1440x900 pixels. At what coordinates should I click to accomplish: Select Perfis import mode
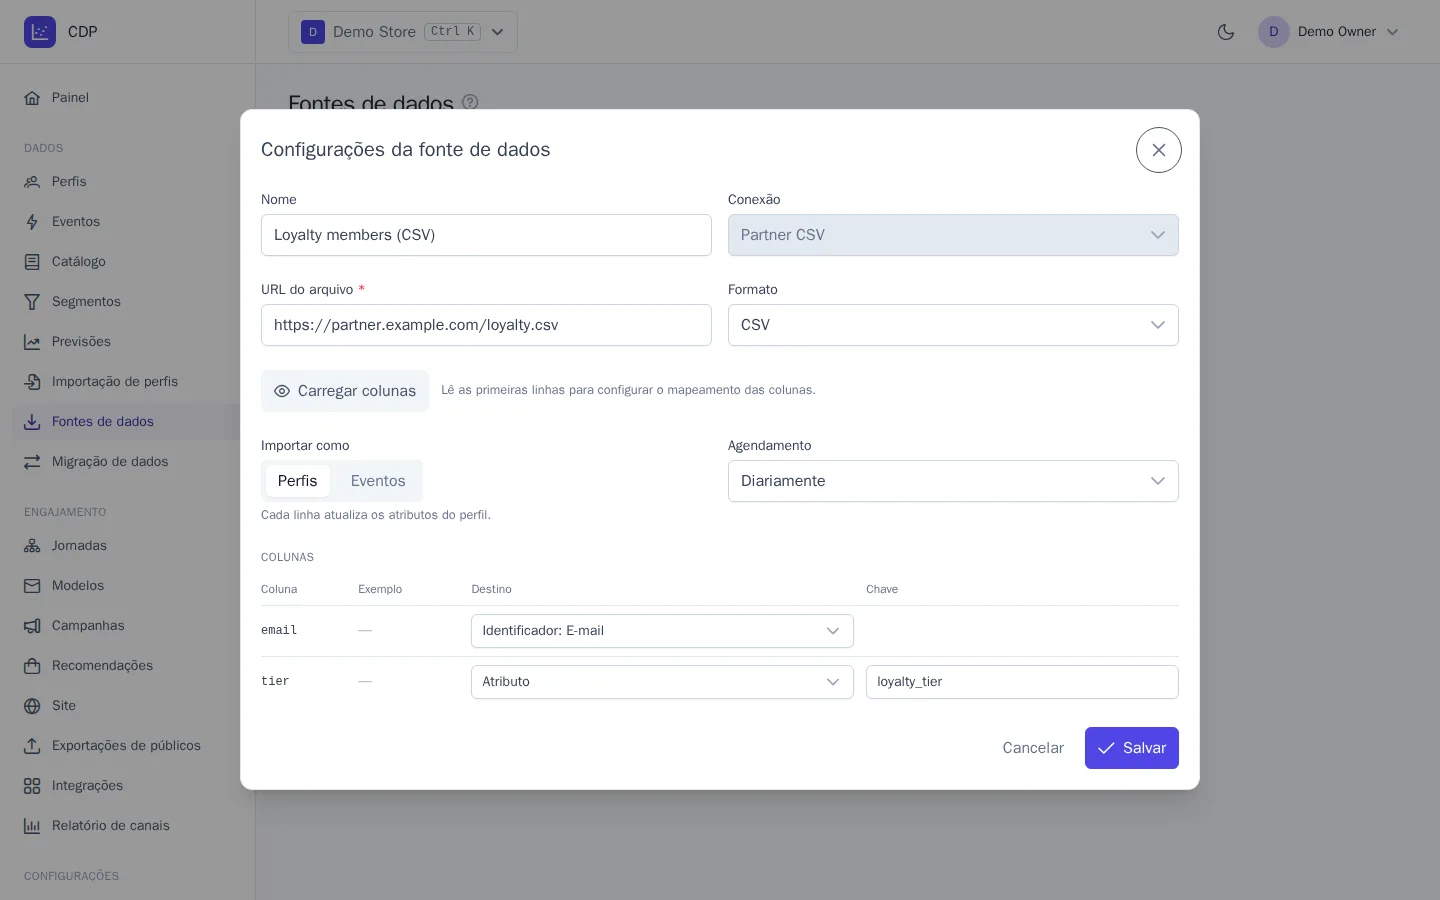297,481
